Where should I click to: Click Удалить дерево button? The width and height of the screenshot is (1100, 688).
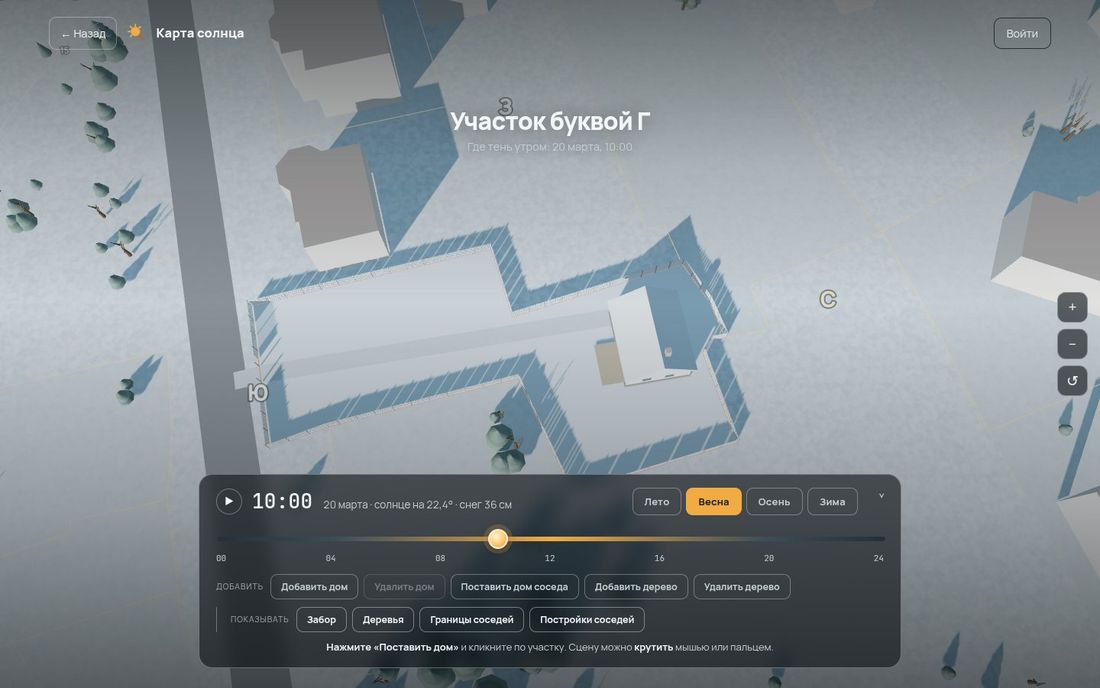(742, 587)
